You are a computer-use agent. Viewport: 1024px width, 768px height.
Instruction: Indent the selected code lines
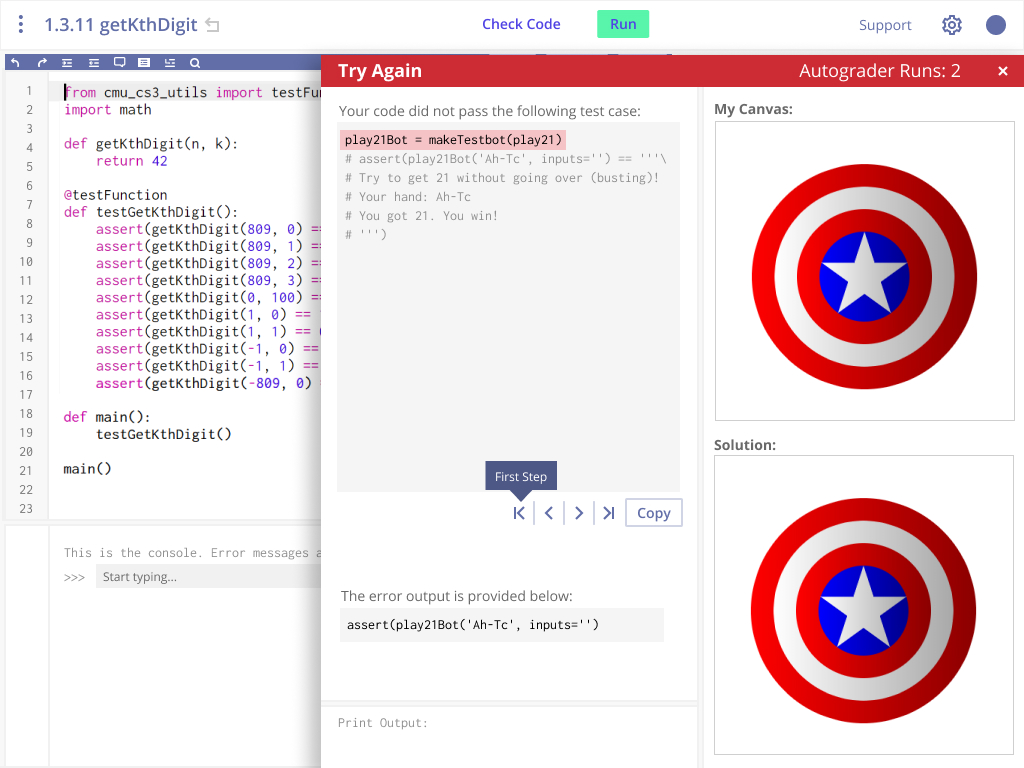[67, 63]
